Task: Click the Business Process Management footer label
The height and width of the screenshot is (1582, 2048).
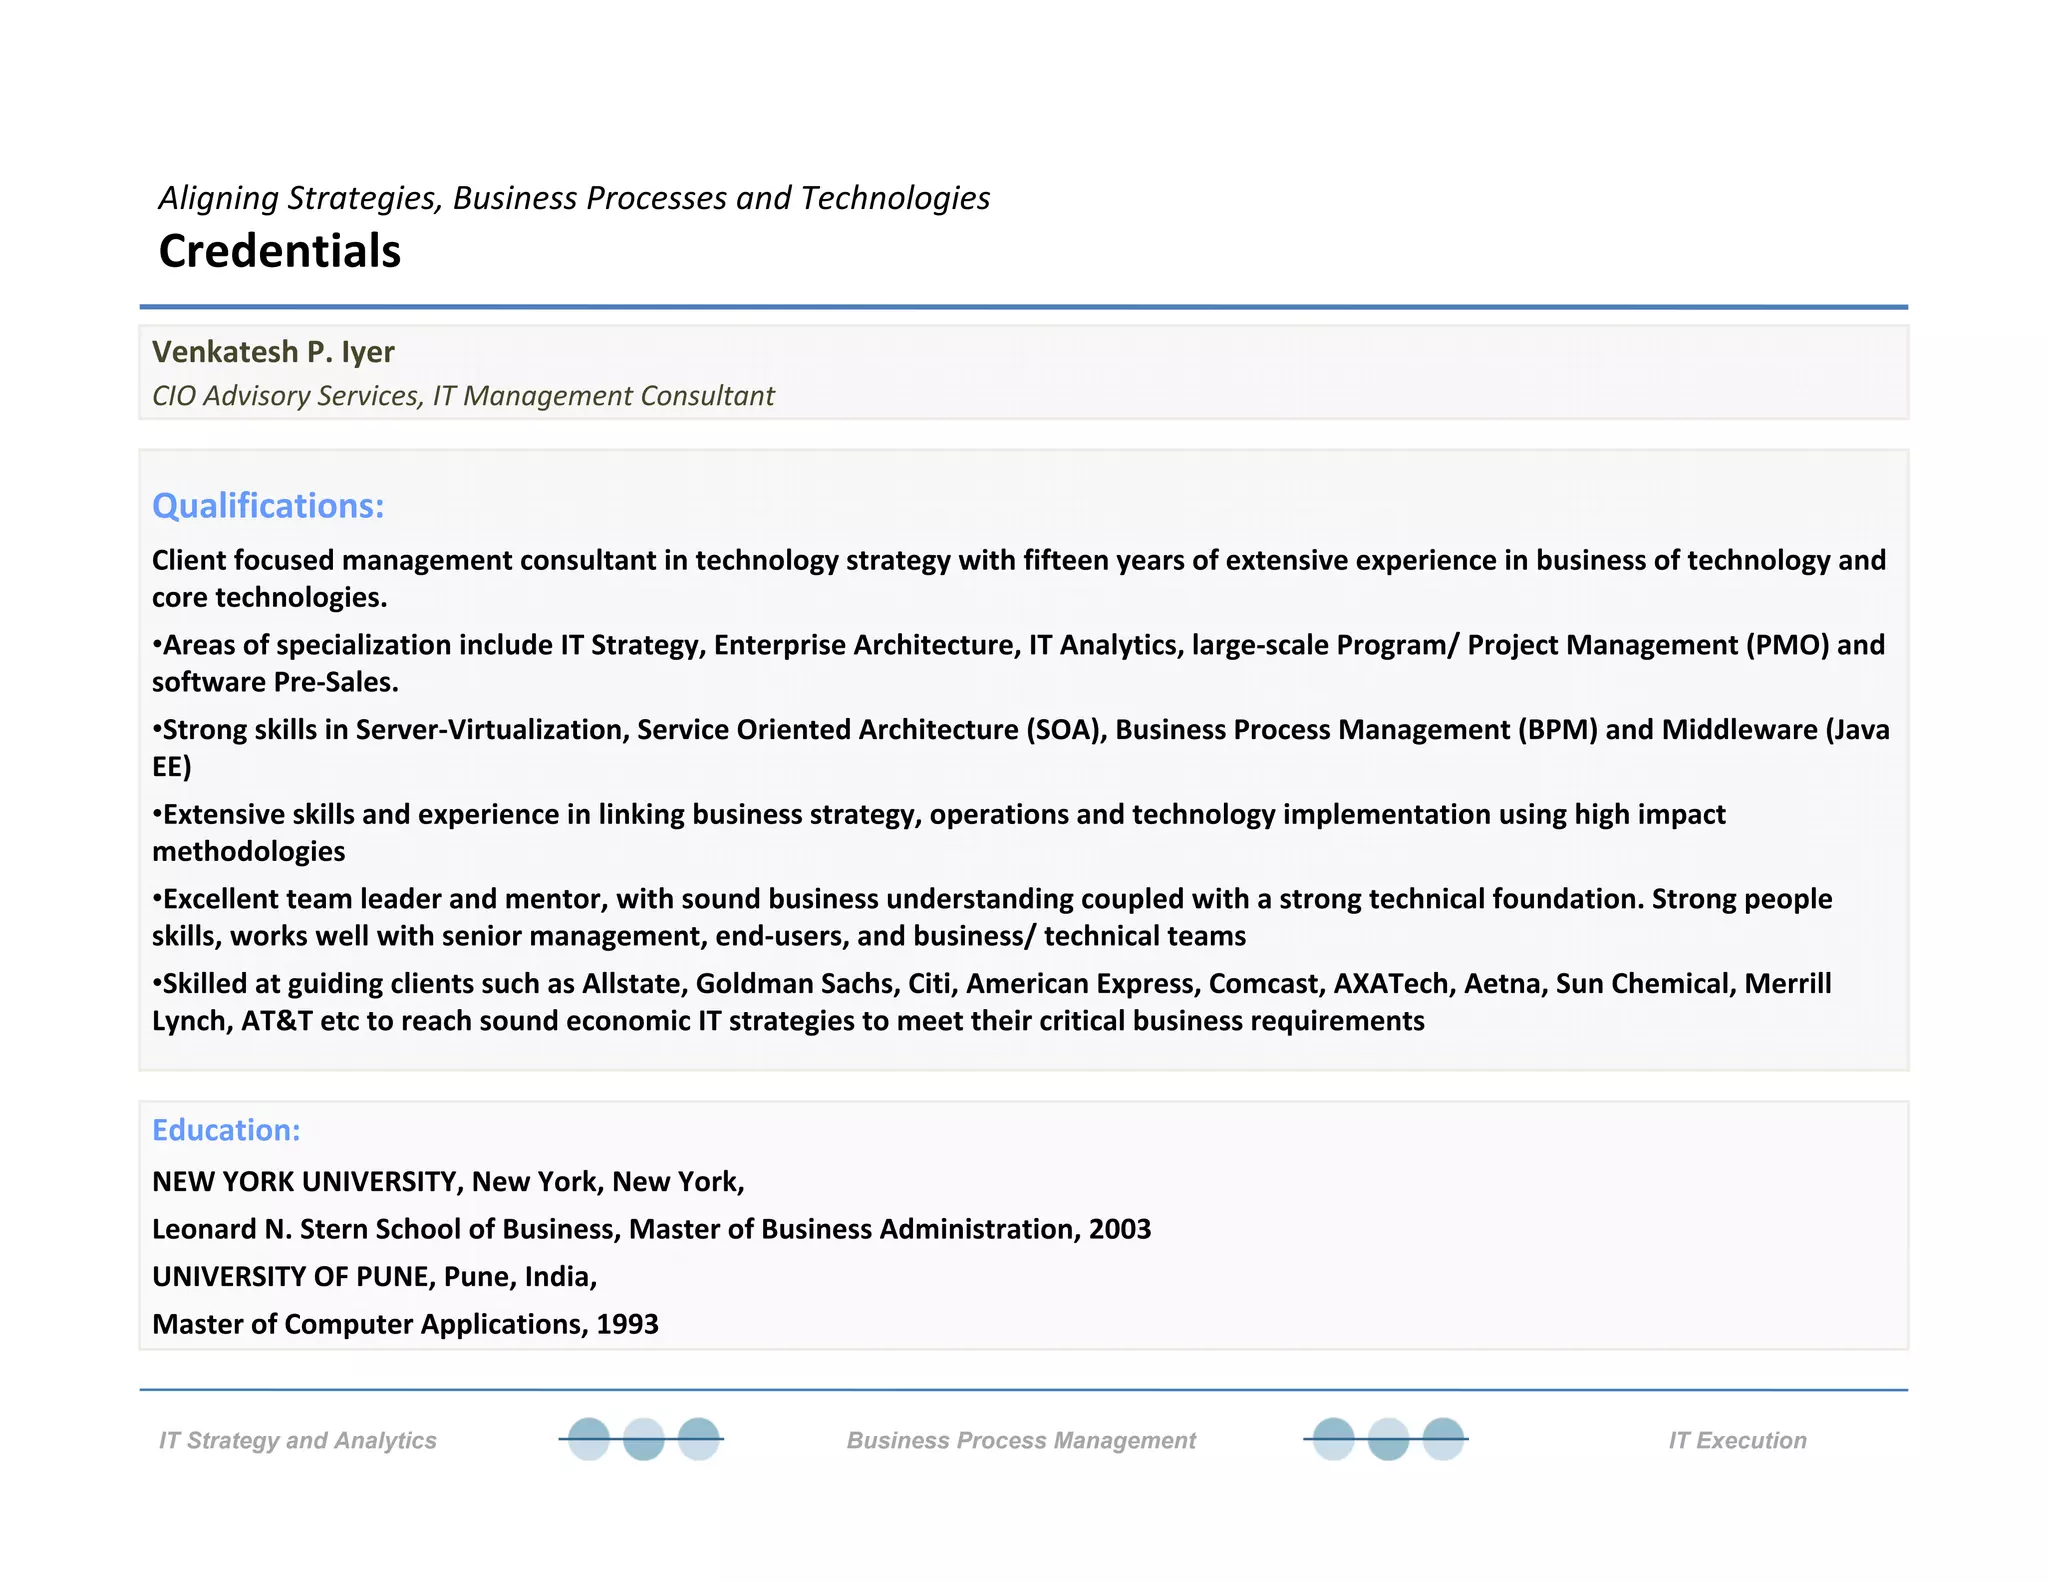Action: coord(1021,1440)
